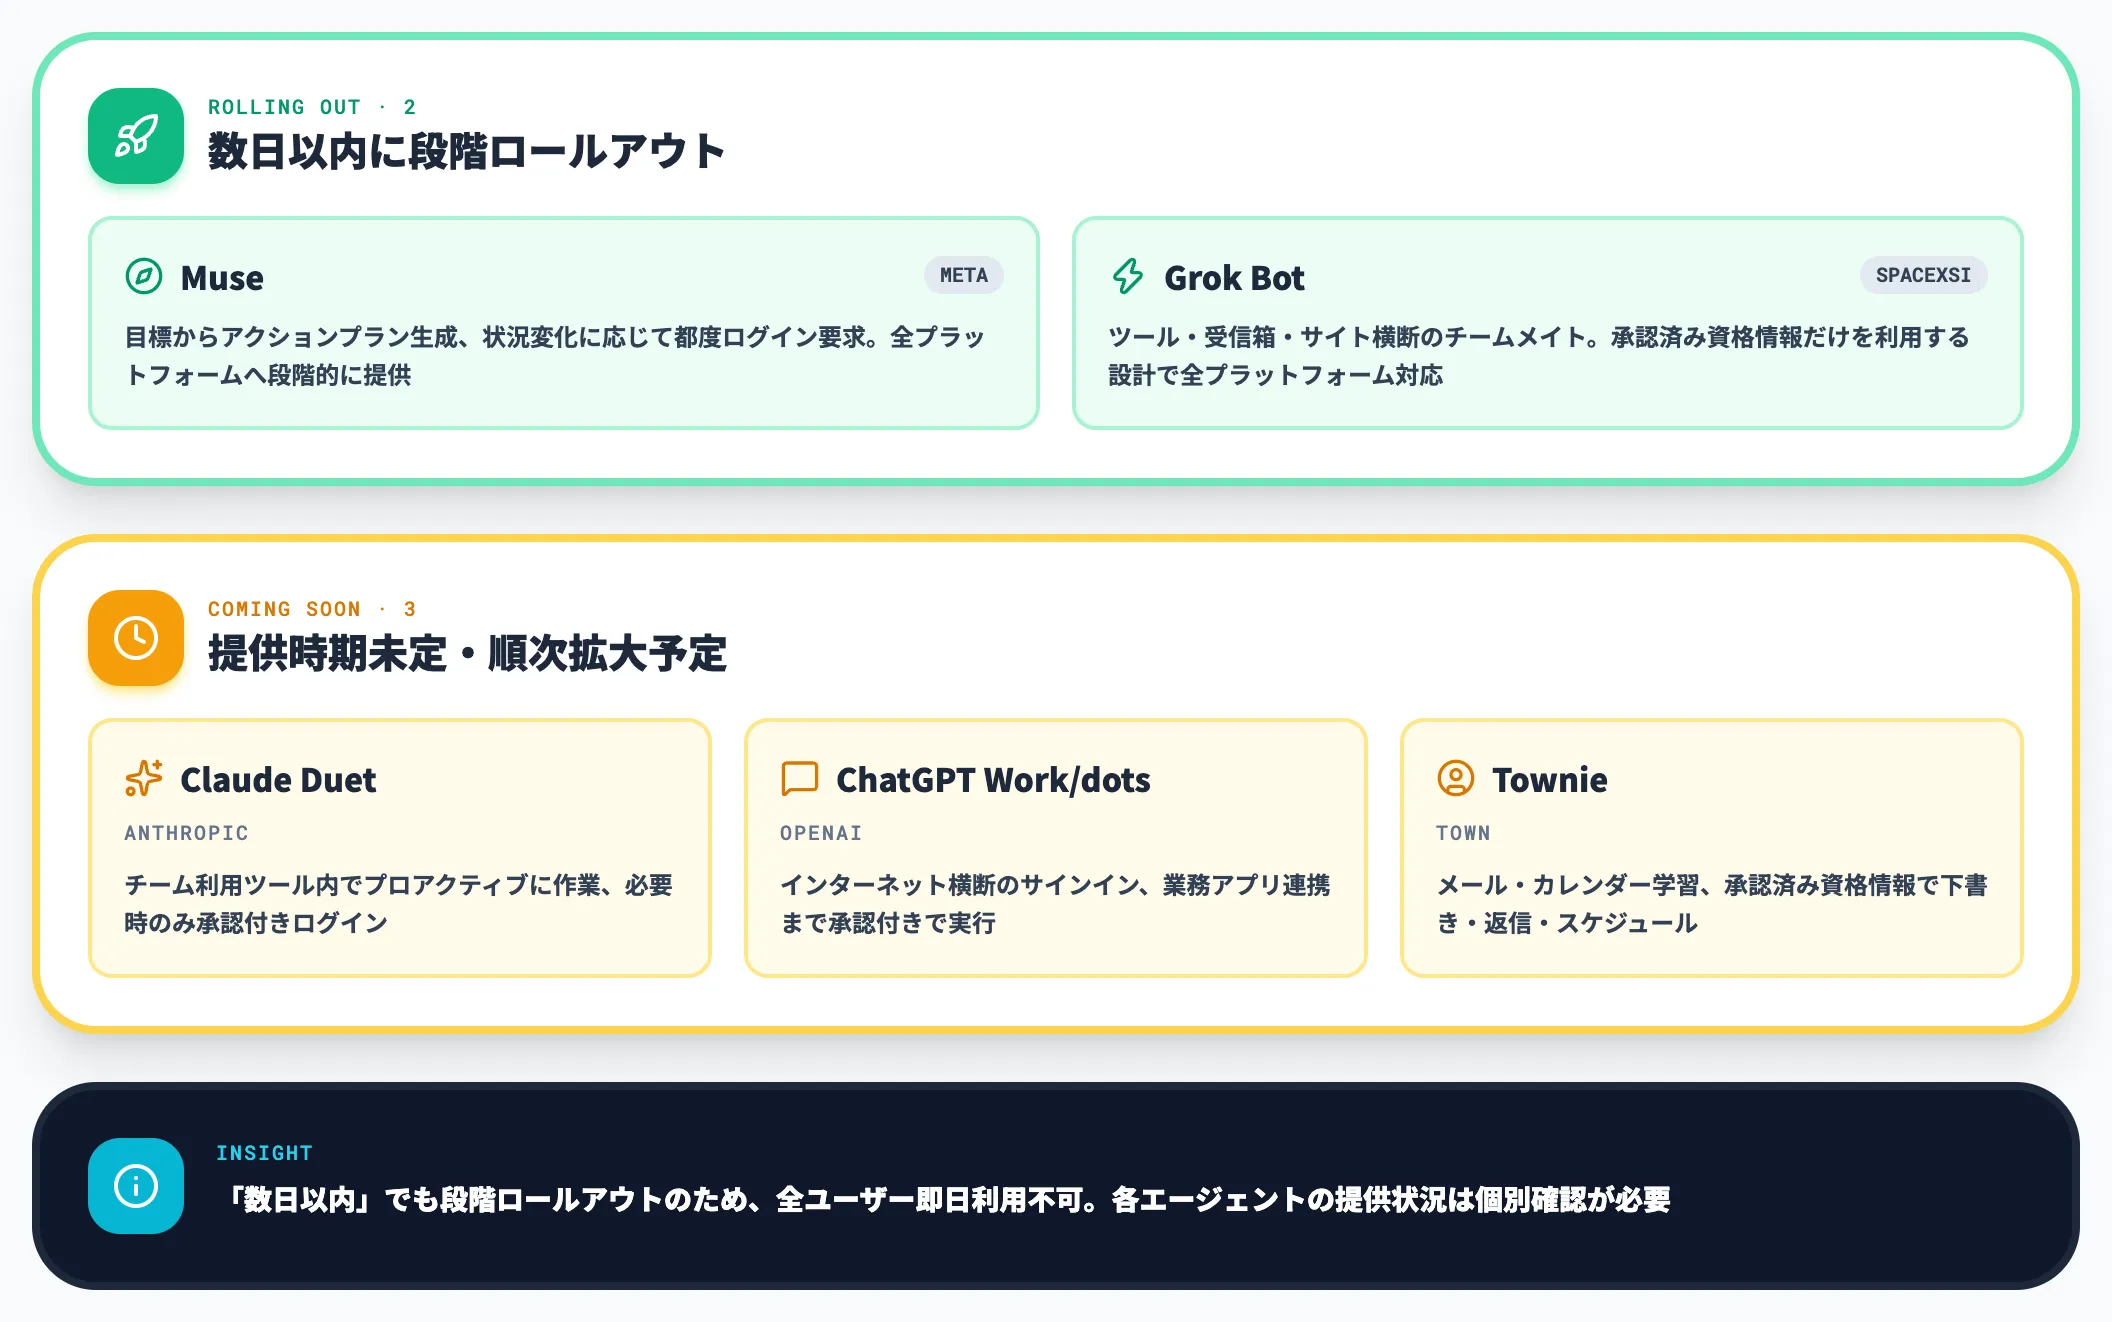The image size is (2112, 1322).
Task: Click the lightning bolt icon beside Grok Bot
Action: pyautogui.click(x=1128, y=276)
